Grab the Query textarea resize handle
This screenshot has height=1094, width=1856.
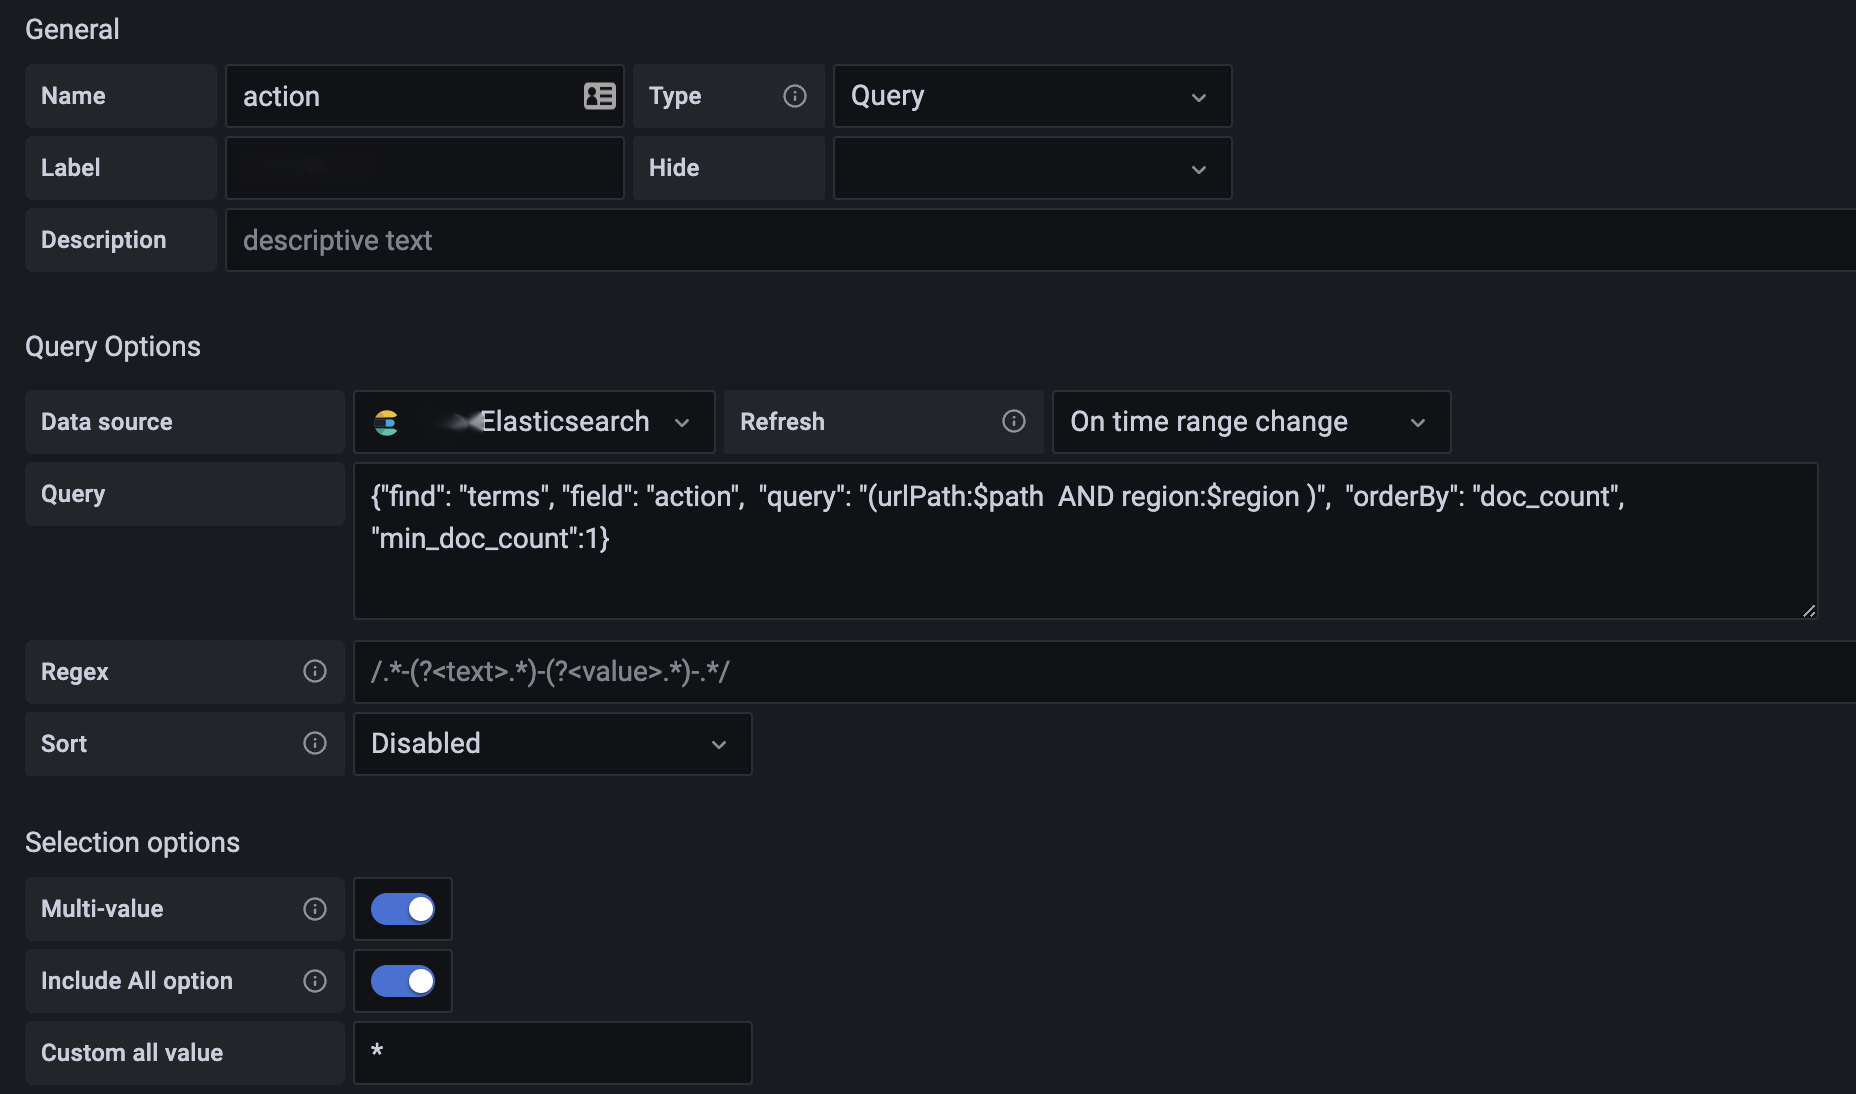[x=1808, y=610]
